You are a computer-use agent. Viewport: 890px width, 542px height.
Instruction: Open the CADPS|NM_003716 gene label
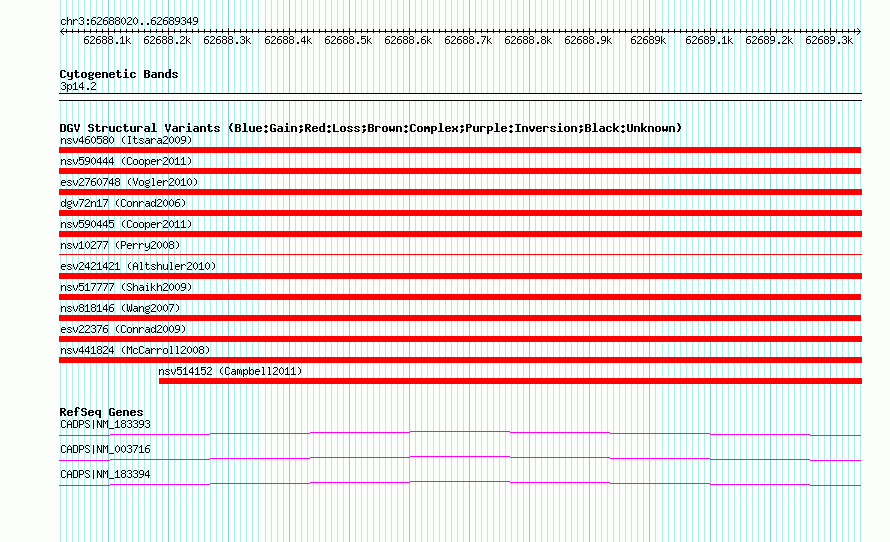106,449
